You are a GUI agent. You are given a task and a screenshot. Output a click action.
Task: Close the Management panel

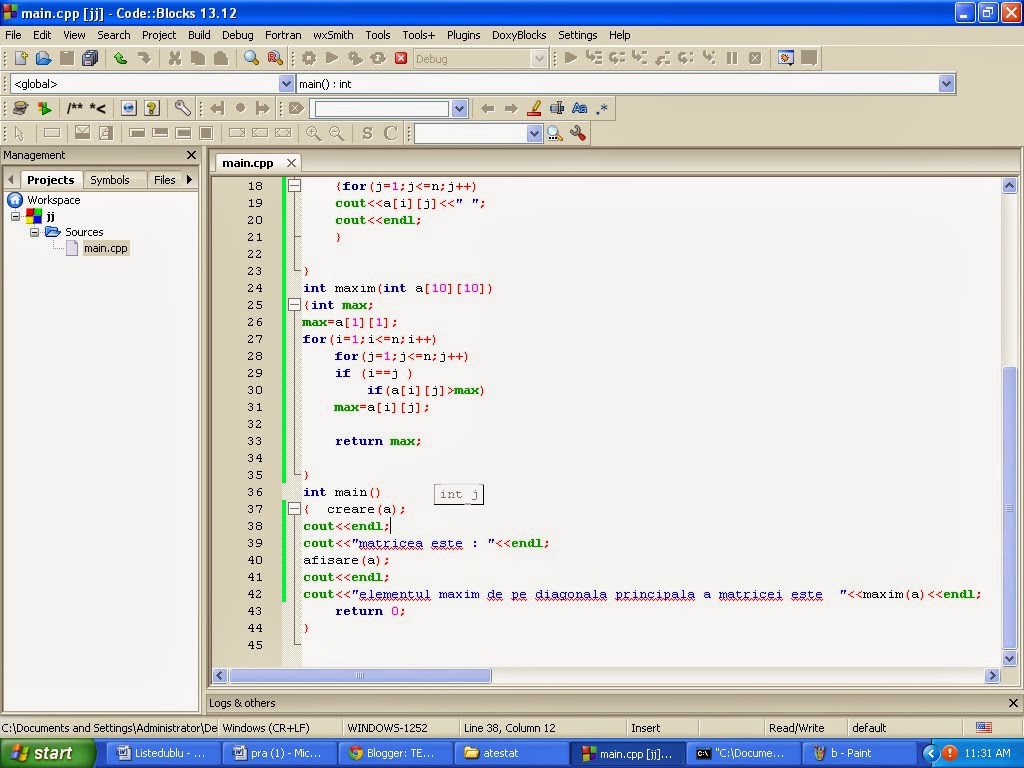(x=191, y=155)
